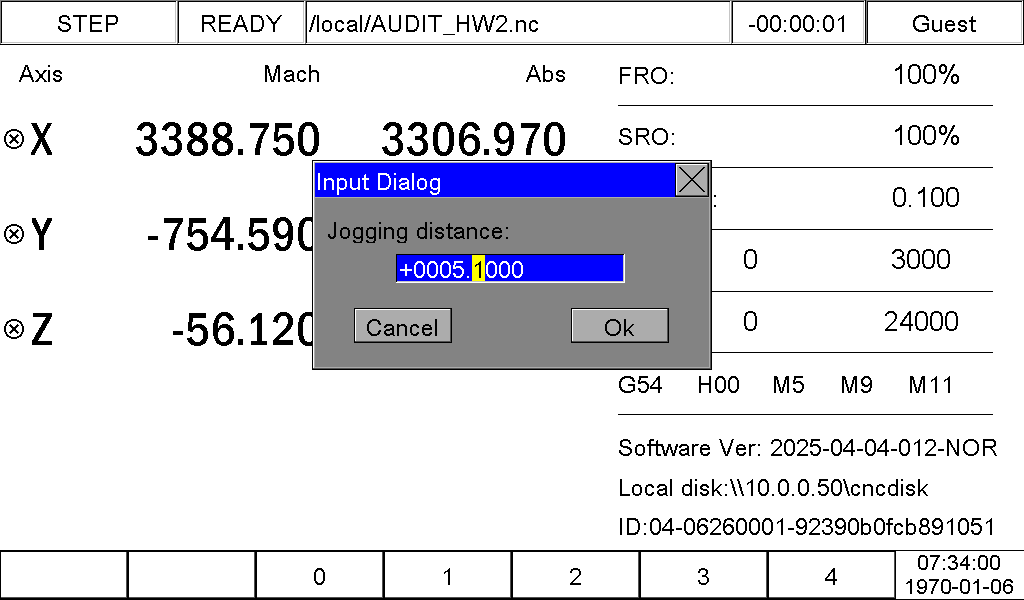Click the Y axis home status icon
Screen dimensions: 1024x600
(14, 234)
